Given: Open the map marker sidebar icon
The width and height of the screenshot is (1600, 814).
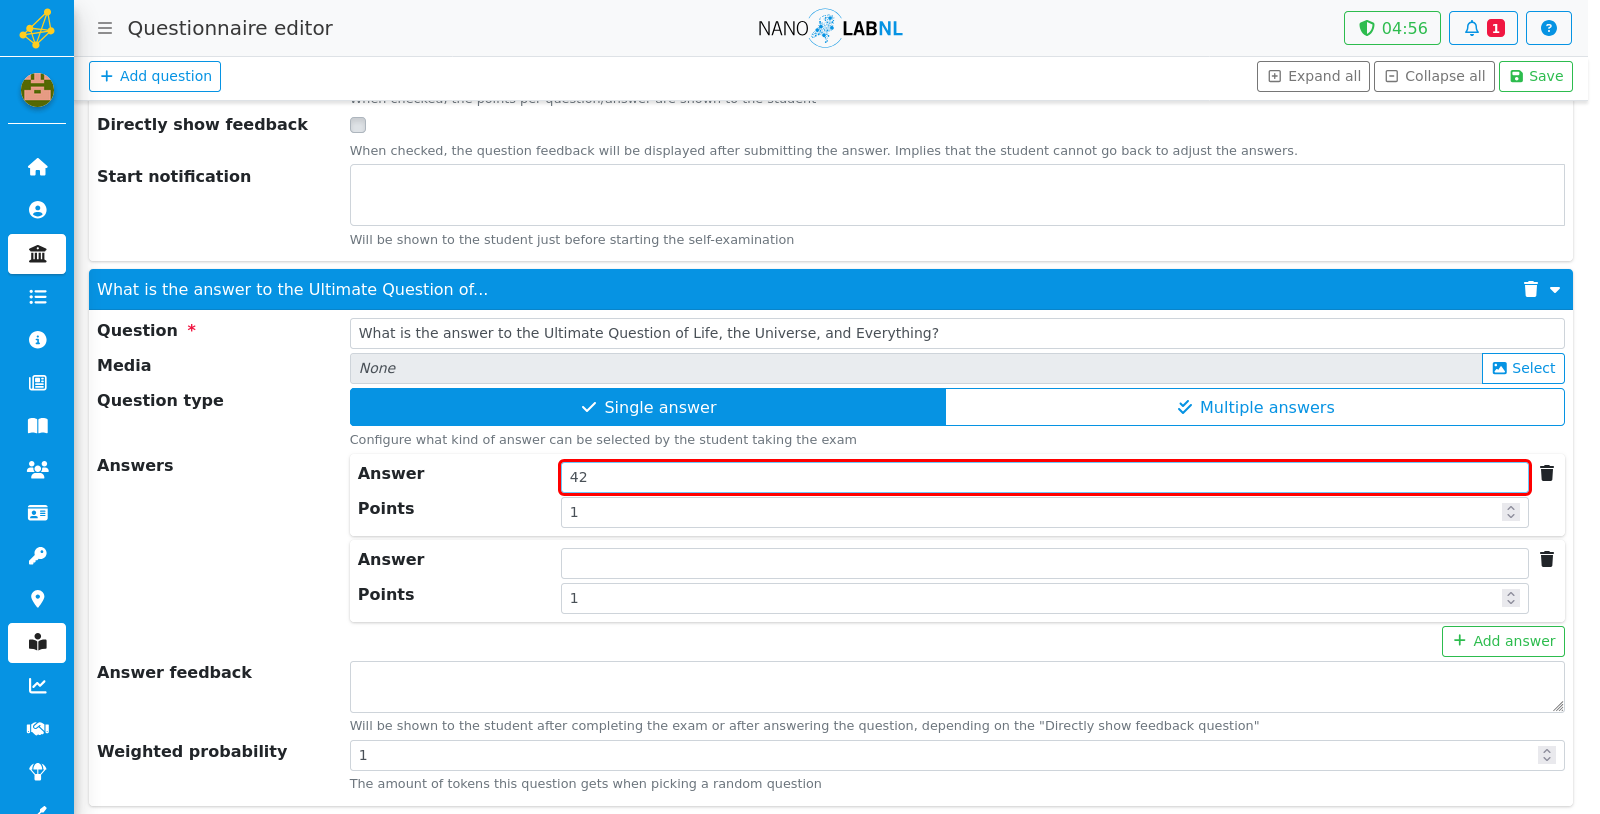Looking at the screenshot, I should click(x=37, y=599).
